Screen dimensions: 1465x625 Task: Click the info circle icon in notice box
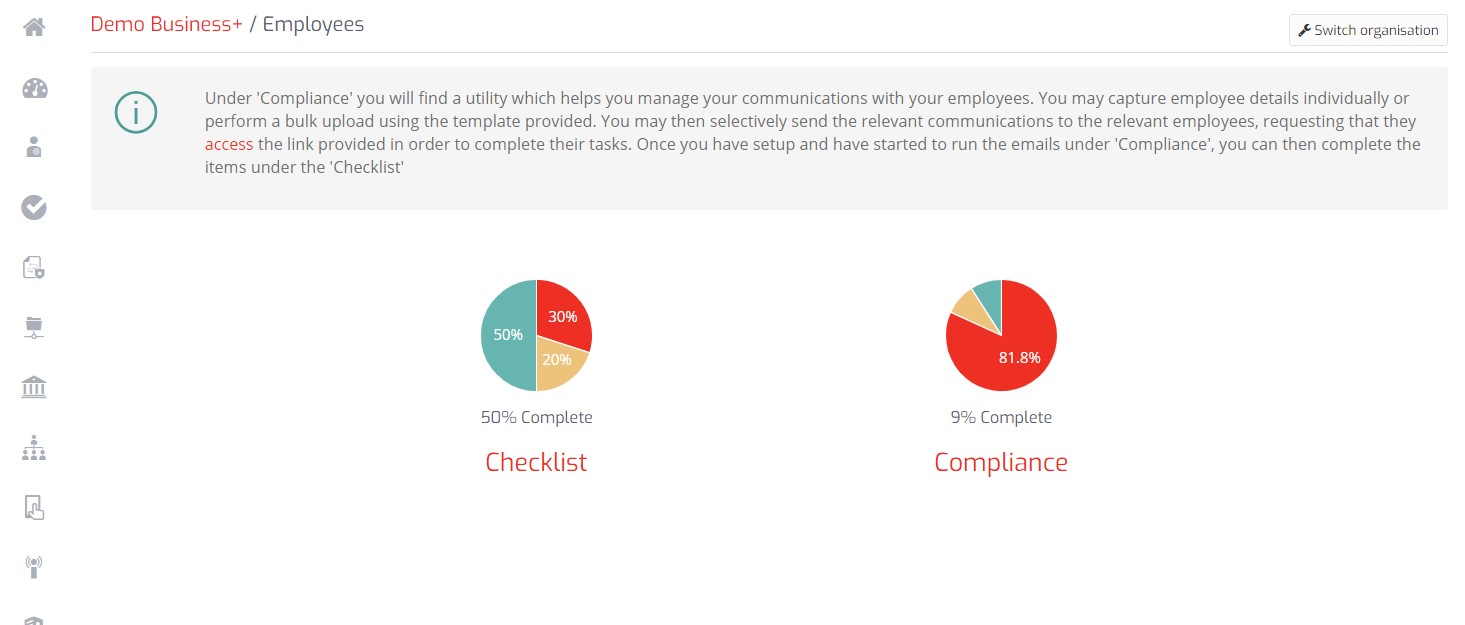[x=136, y=112]
